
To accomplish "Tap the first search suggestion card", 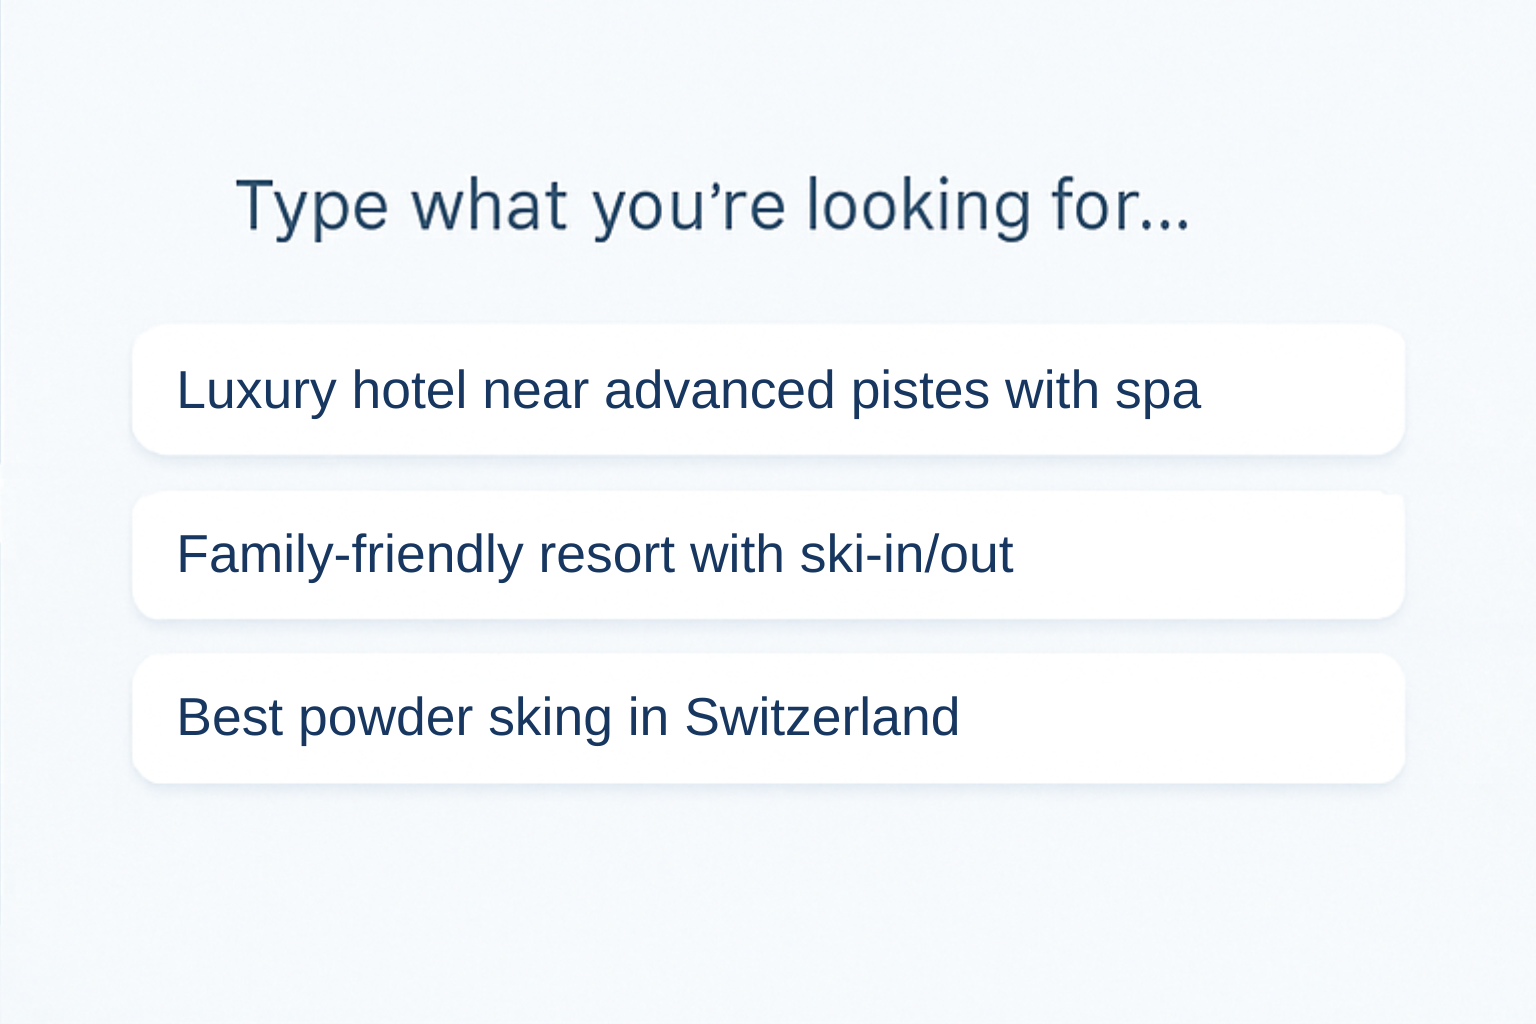I will point(768,390).
